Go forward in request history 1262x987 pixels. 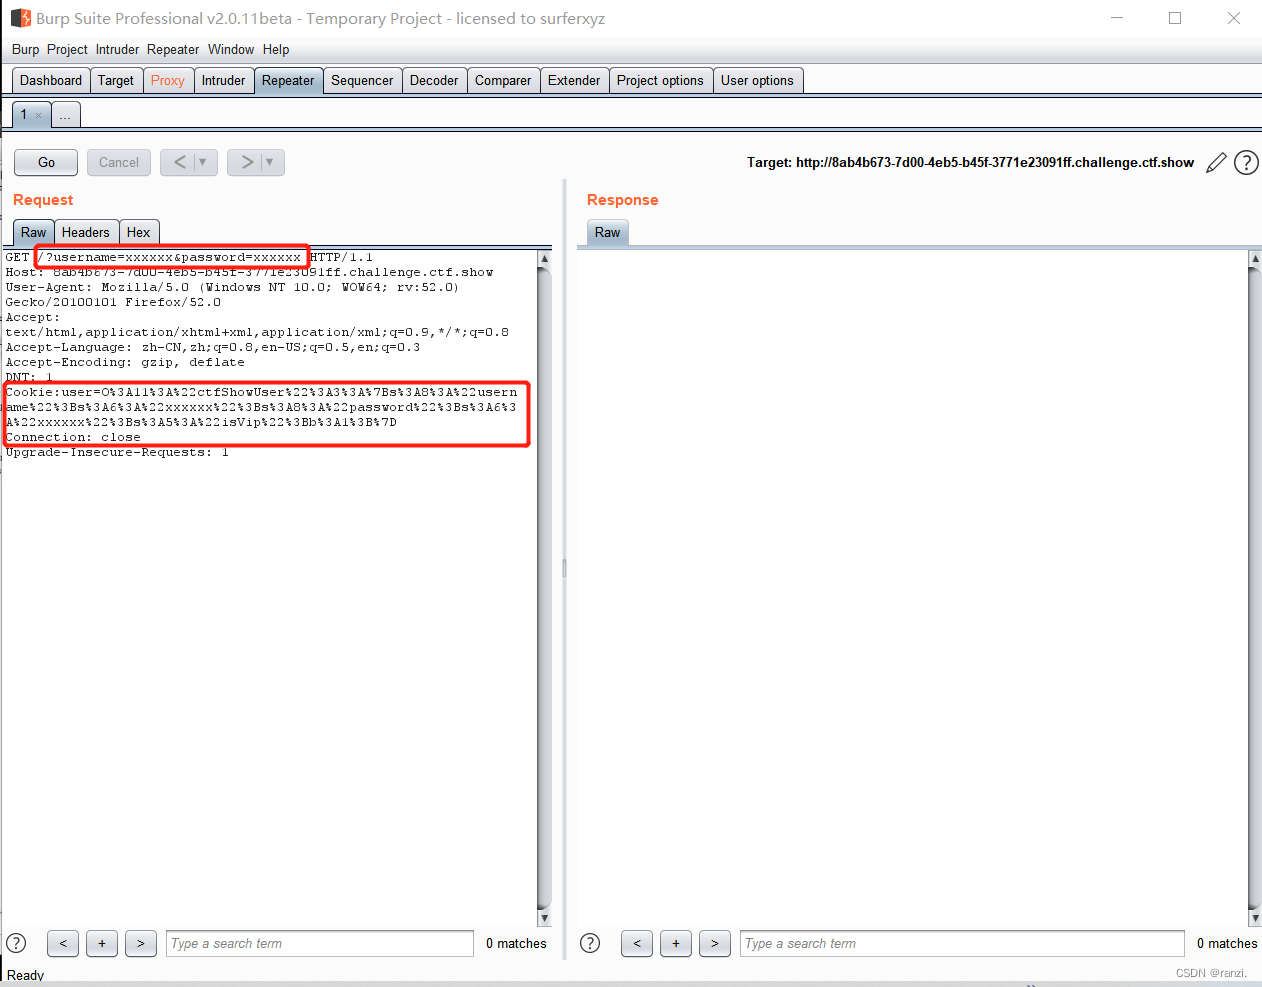[x=246, y=162]
